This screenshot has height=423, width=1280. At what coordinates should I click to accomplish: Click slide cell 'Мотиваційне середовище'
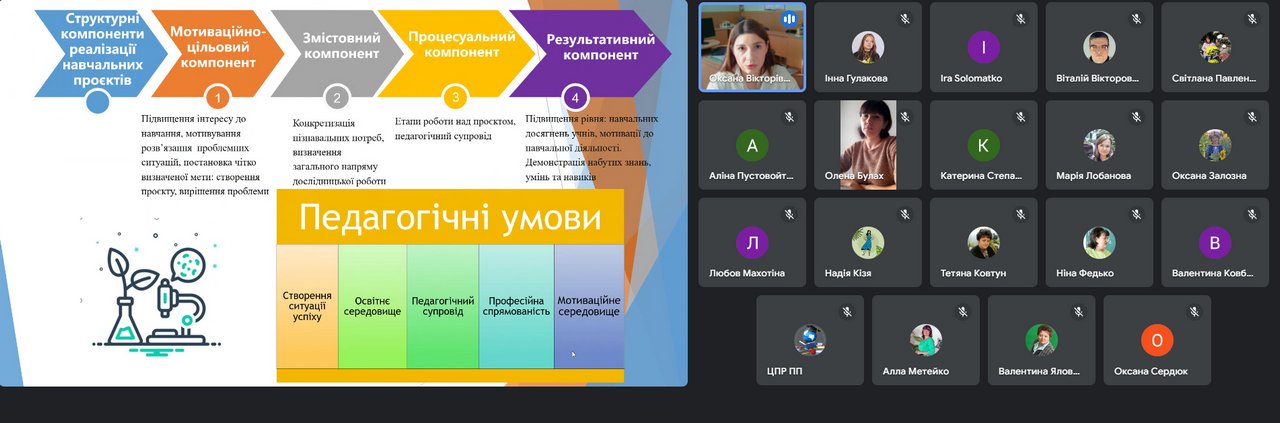tap(589, 305)
